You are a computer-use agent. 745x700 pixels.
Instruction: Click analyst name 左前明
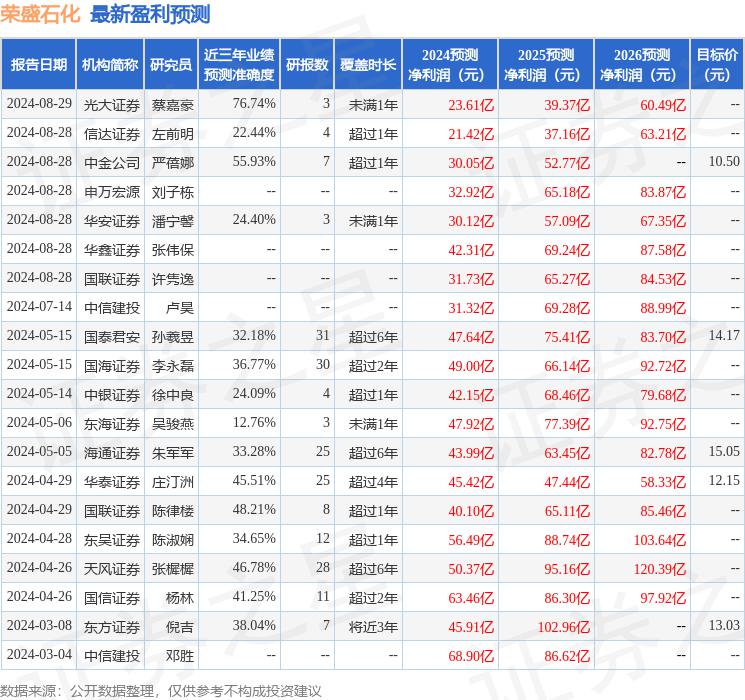173,134
